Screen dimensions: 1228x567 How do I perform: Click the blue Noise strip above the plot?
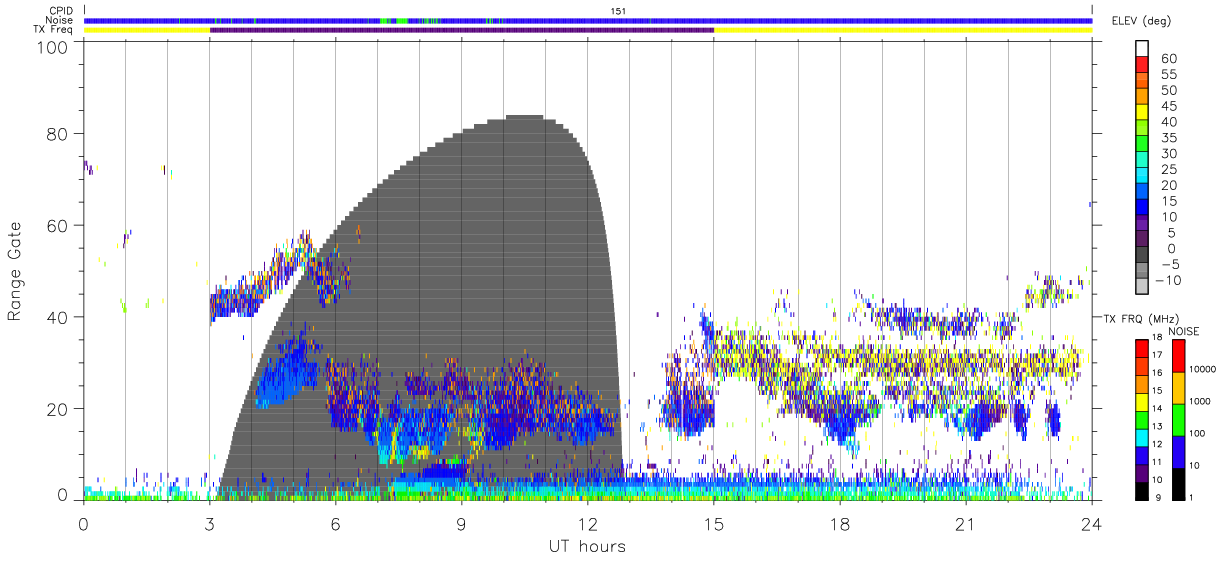pos(588,20)
